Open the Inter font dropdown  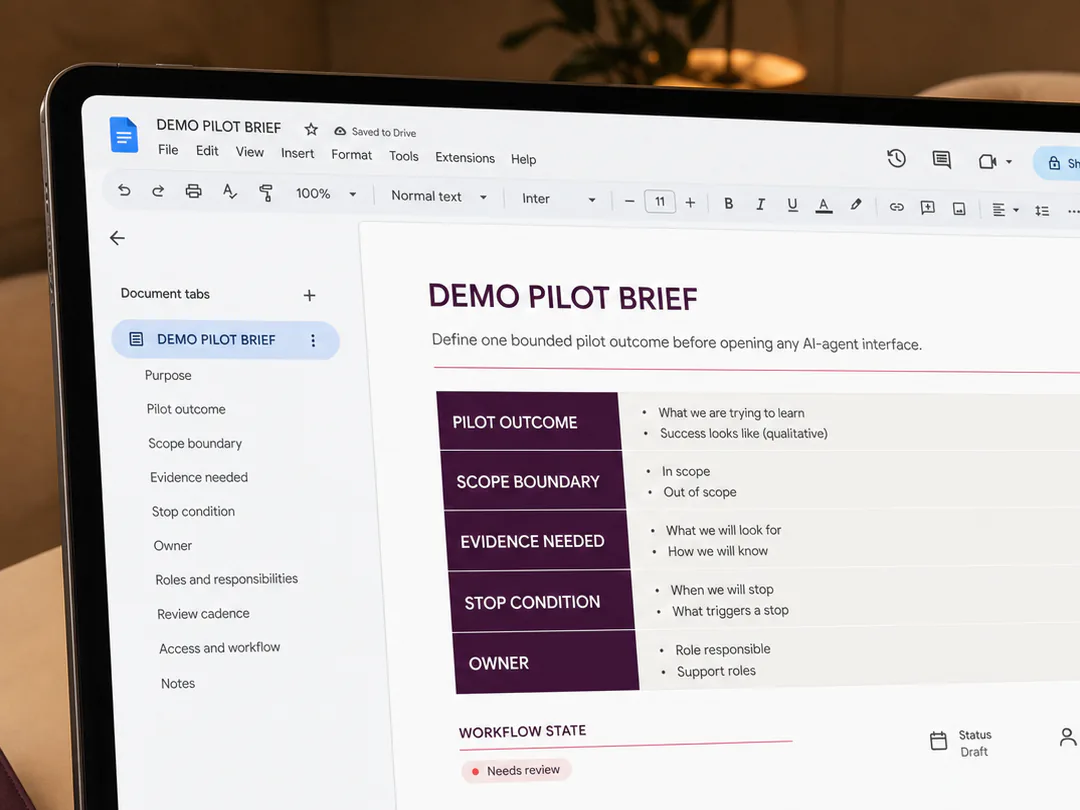tap(559, 199)
